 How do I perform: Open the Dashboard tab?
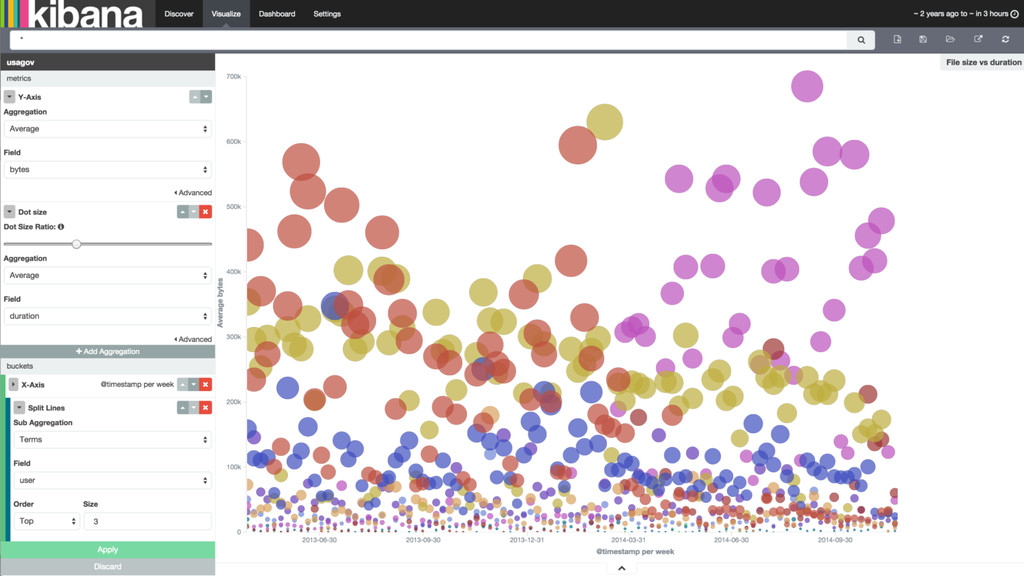tap(277, 14)
